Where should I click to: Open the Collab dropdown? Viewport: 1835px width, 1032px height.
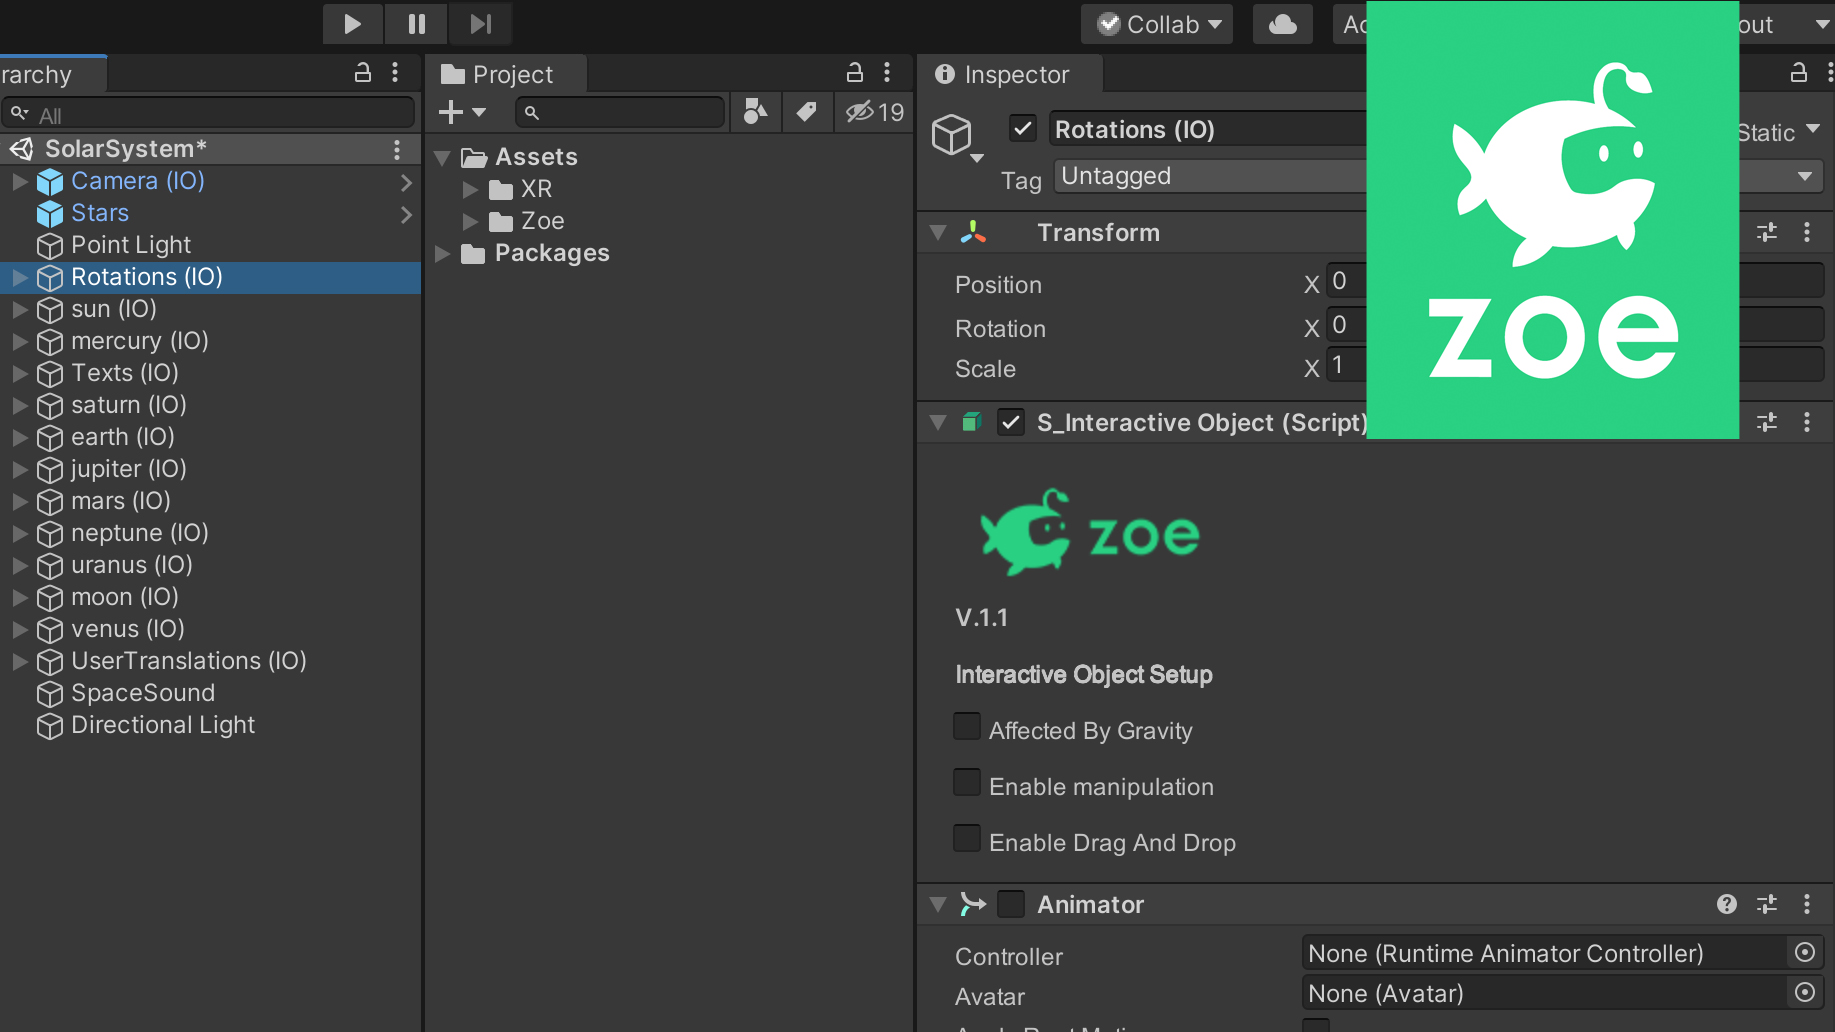[x=1157, y=24]
